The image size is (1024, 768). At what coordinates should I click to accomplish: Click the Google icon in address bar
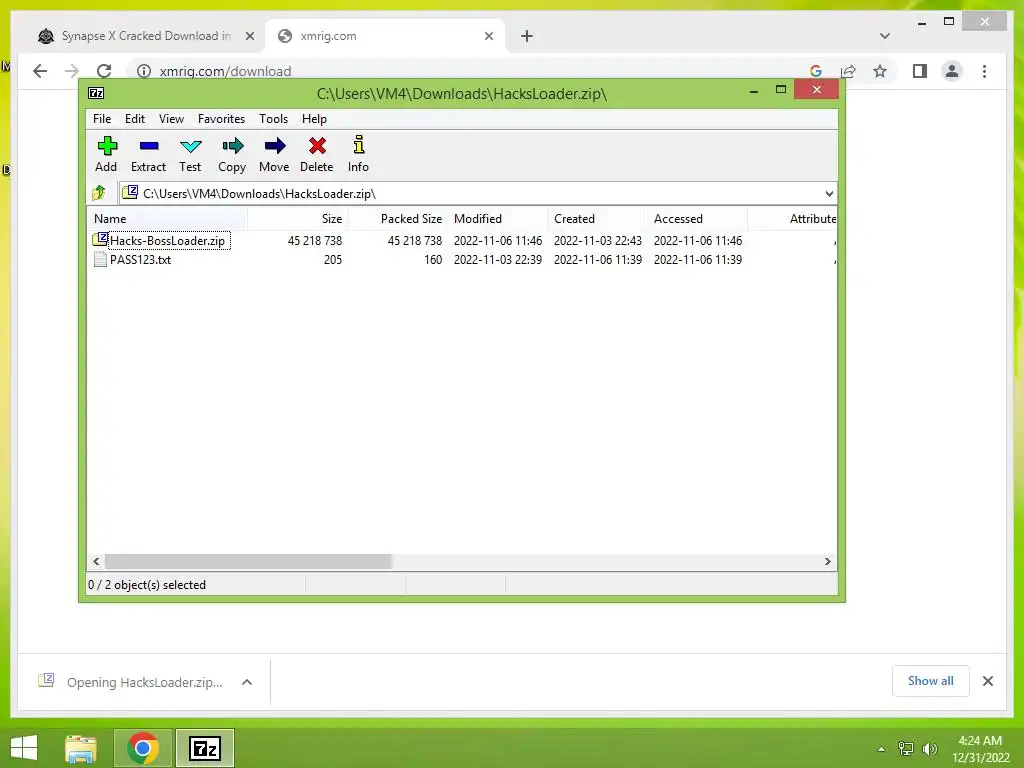click(x=816, y=71)
